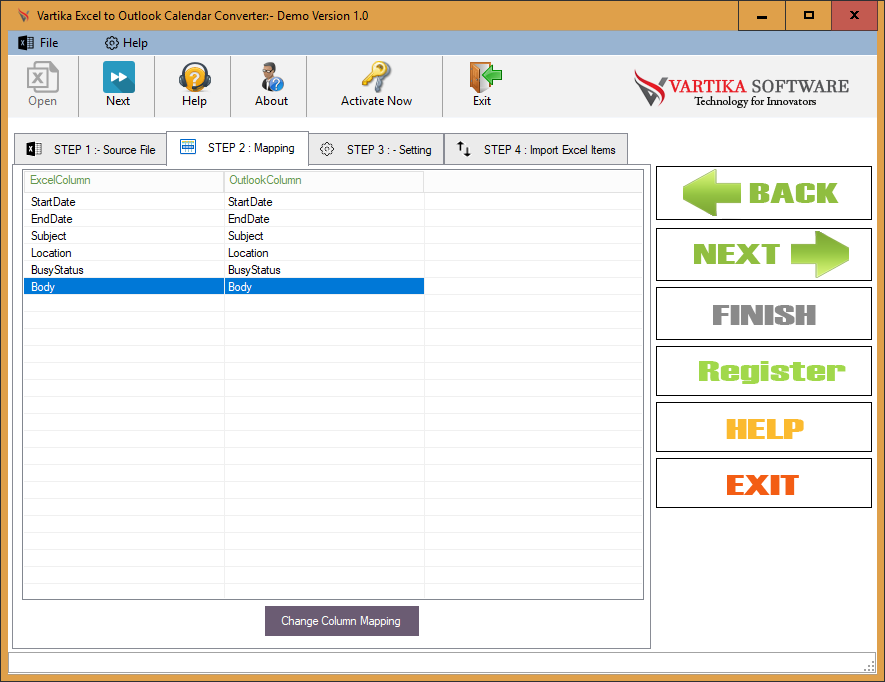Close the converter window

pos(854,16)
